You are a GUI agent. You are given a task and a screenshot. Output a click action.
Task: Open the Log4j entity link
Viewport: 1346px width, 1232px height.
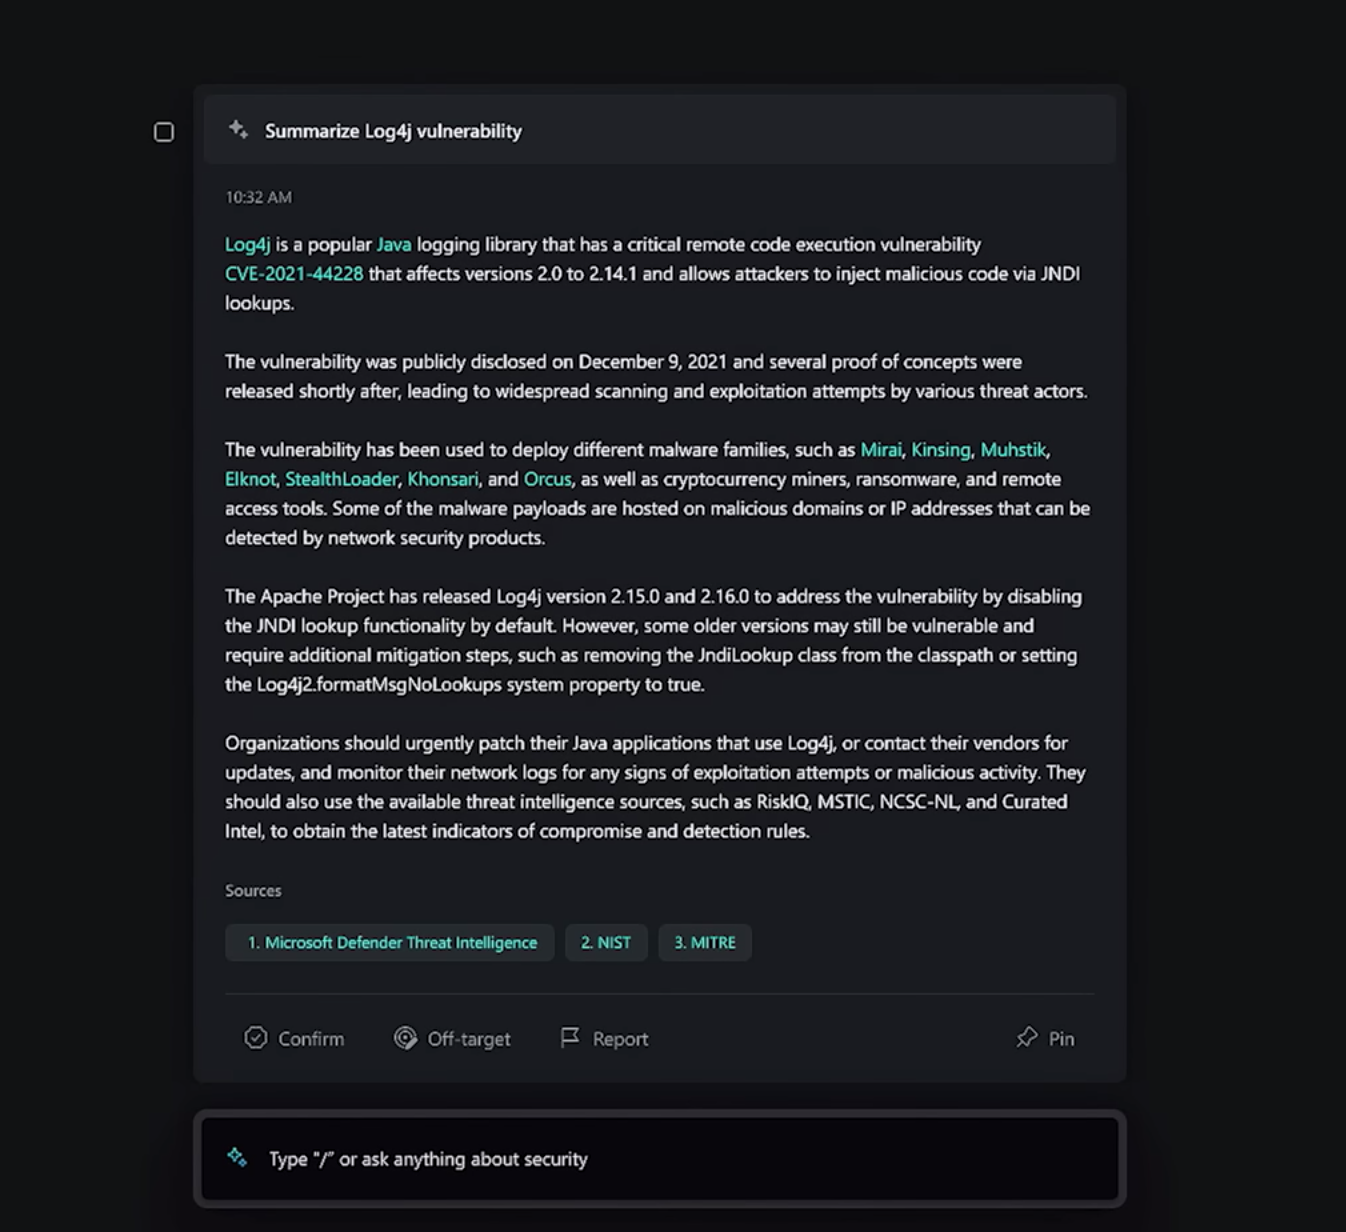tap(247, 245)
